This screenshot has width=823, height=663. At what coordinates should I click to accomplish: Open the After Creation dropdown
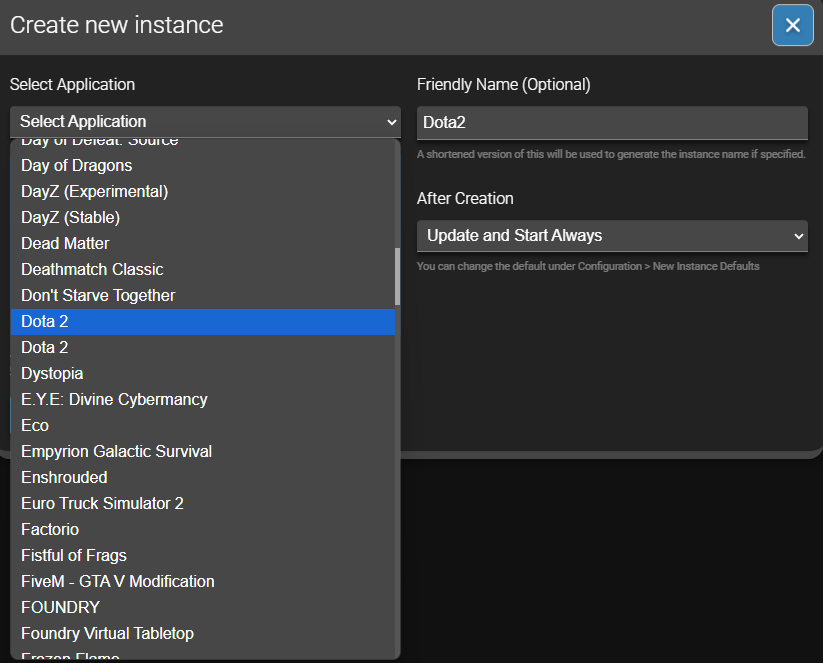[x=612, y=236]
